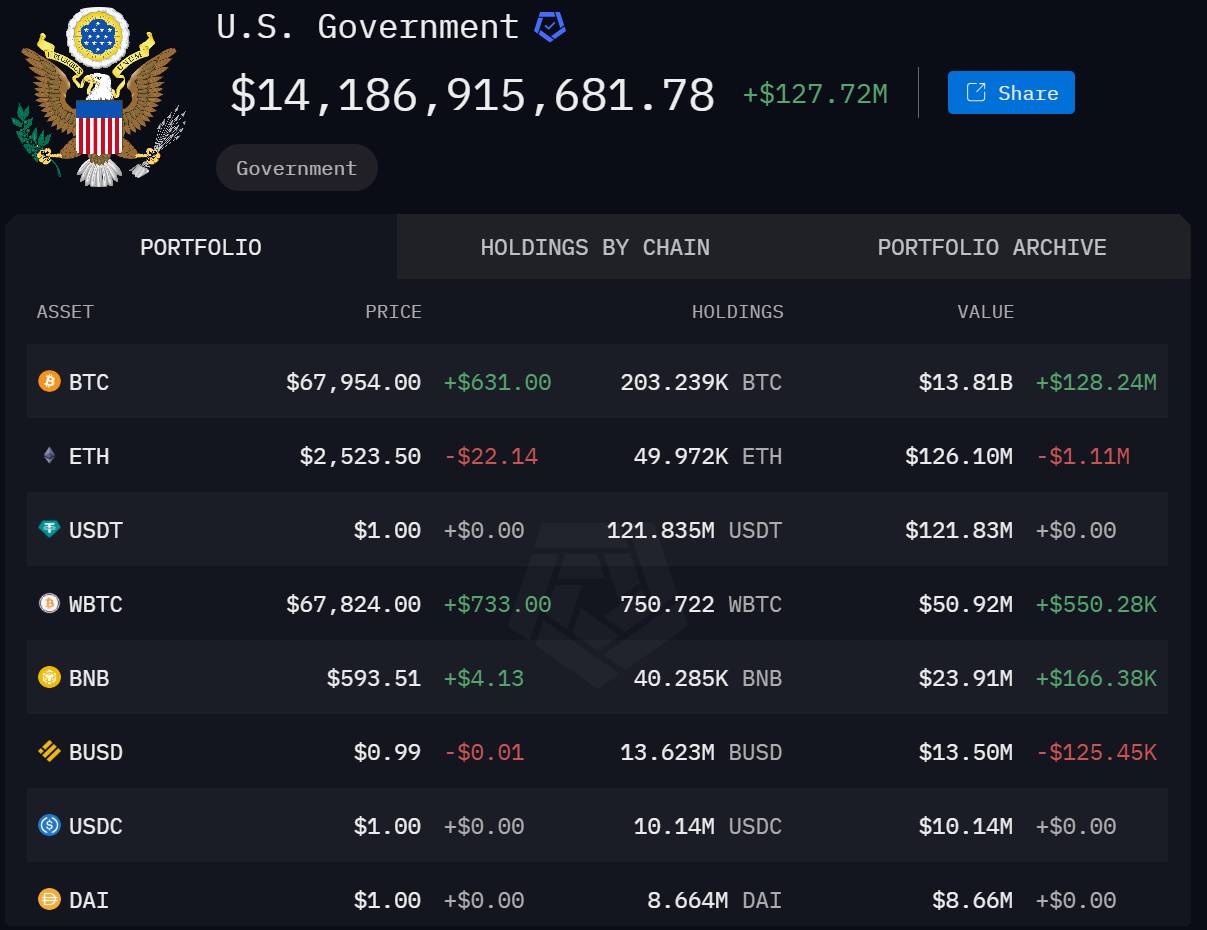Click the verified badge beside U.S. Government

550,27
